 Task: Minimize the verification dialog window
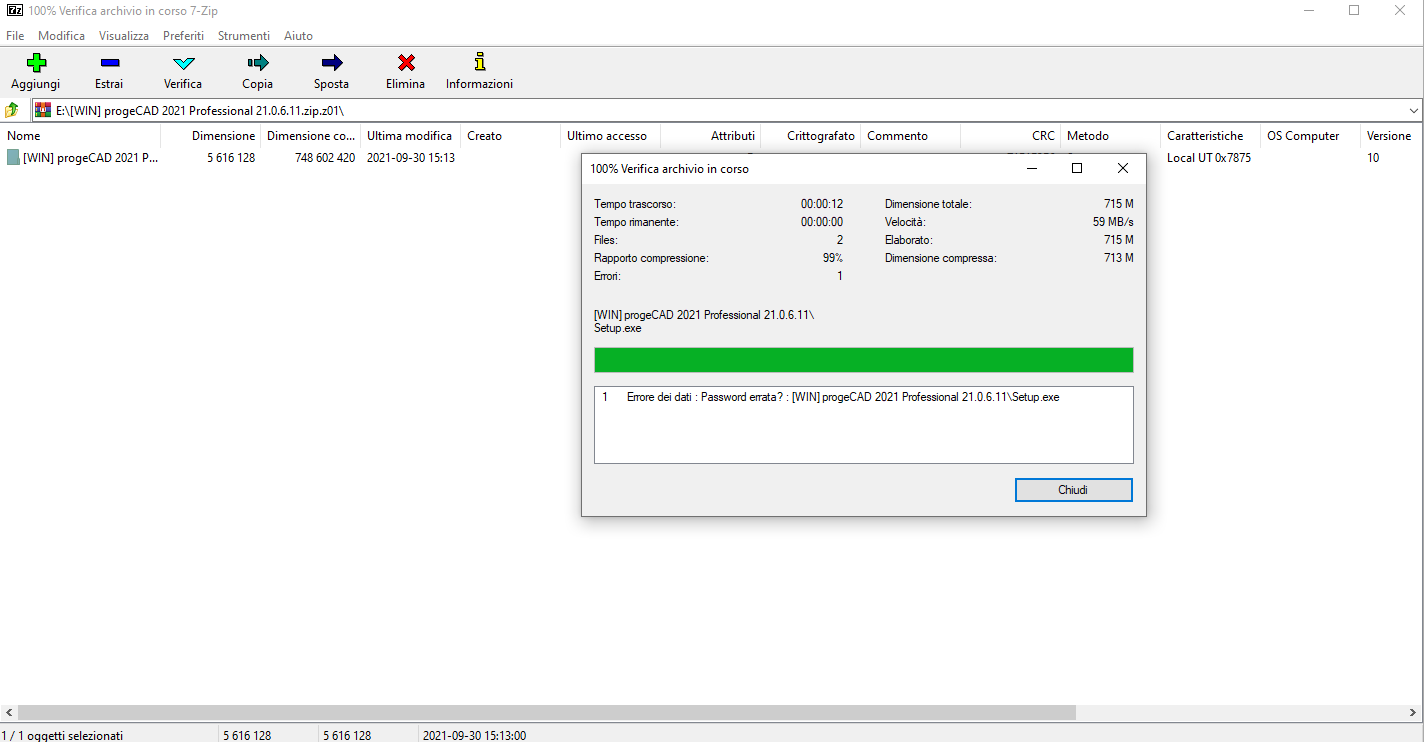(1031, 168)
